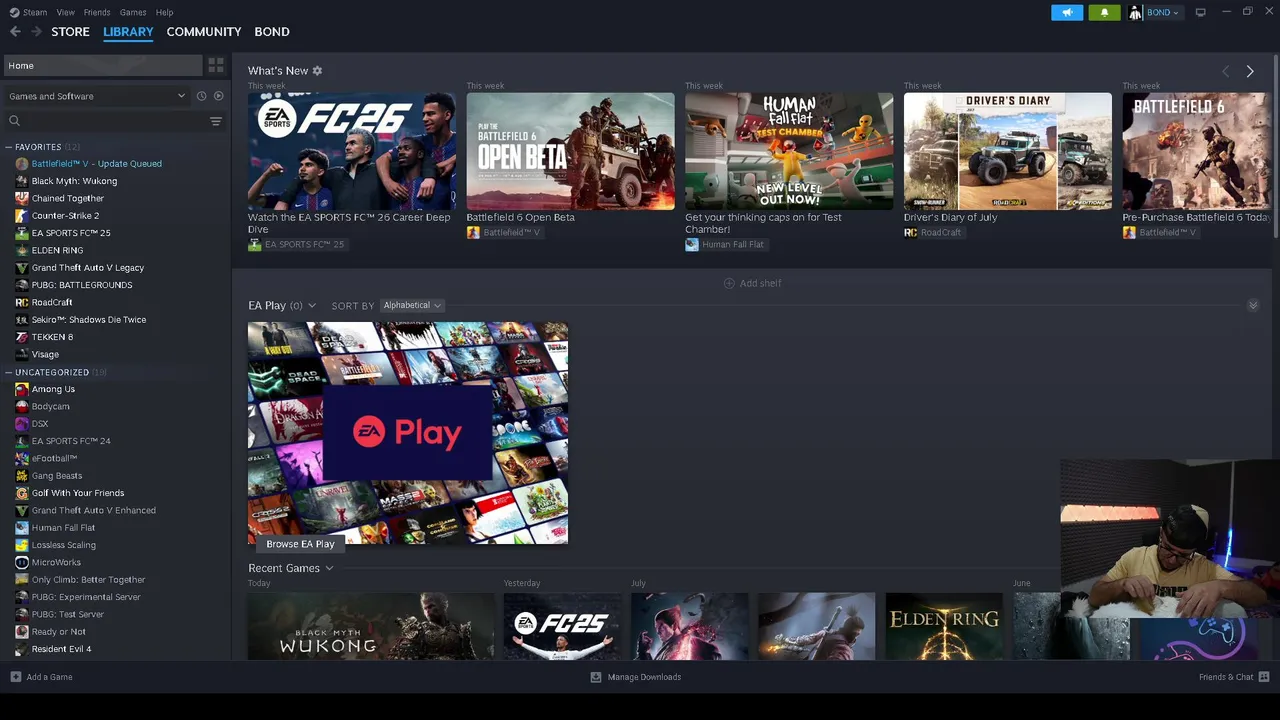Screen dimensions: 1280x720
Task: Open the Friends menu
Action: click(x=97, y=12)
